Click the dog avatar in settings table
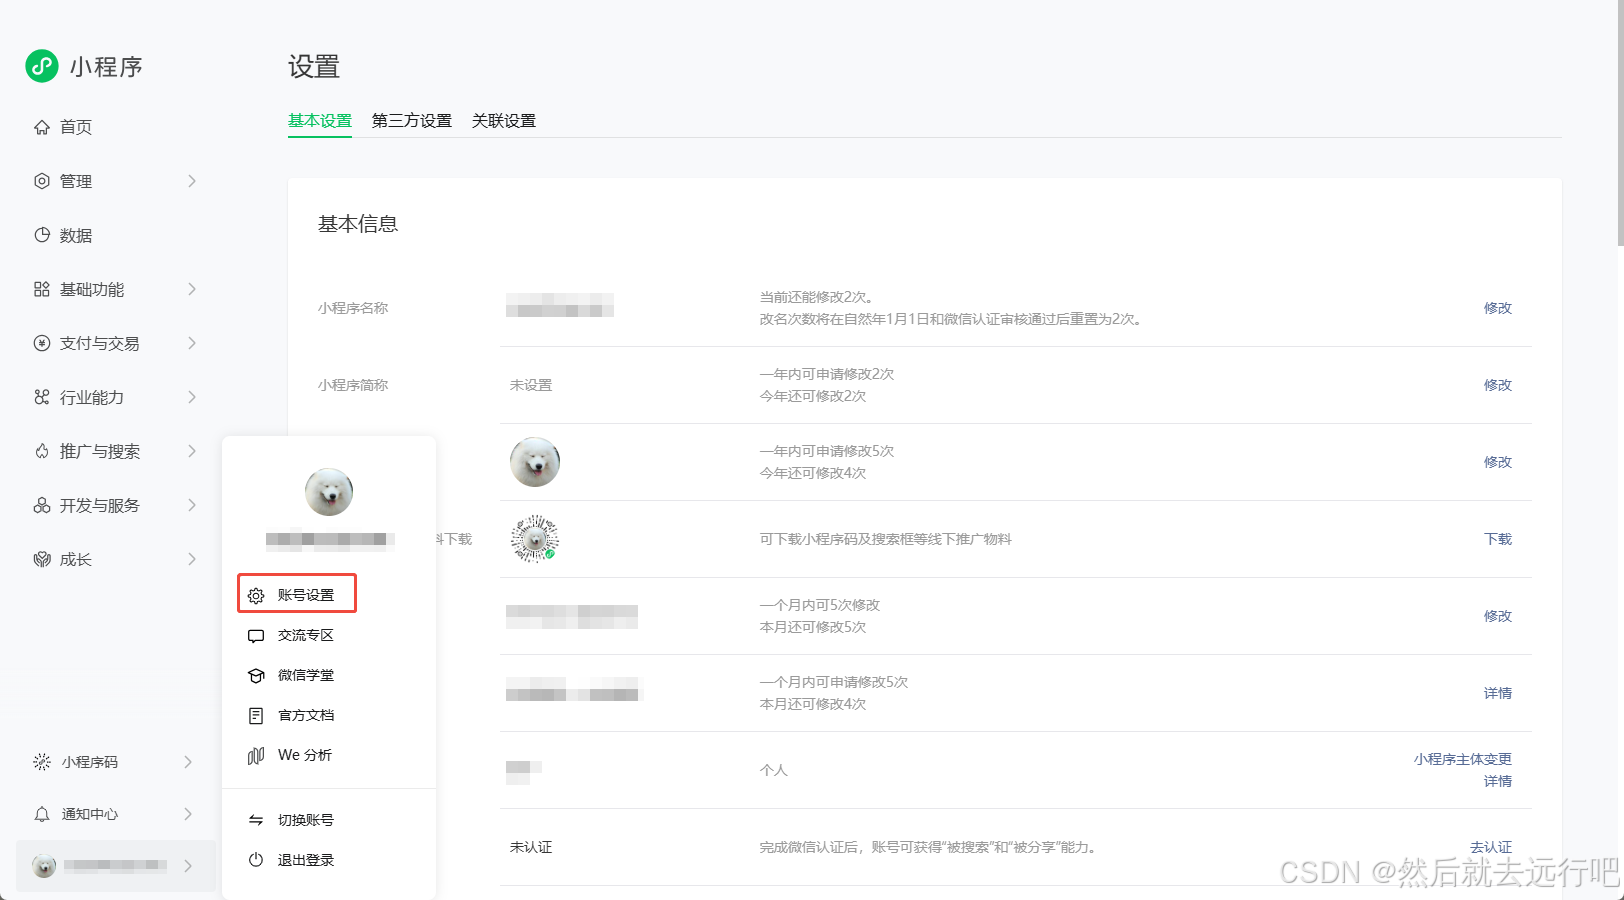Viewport: 1624px width, 900px height. coord(535,462)
